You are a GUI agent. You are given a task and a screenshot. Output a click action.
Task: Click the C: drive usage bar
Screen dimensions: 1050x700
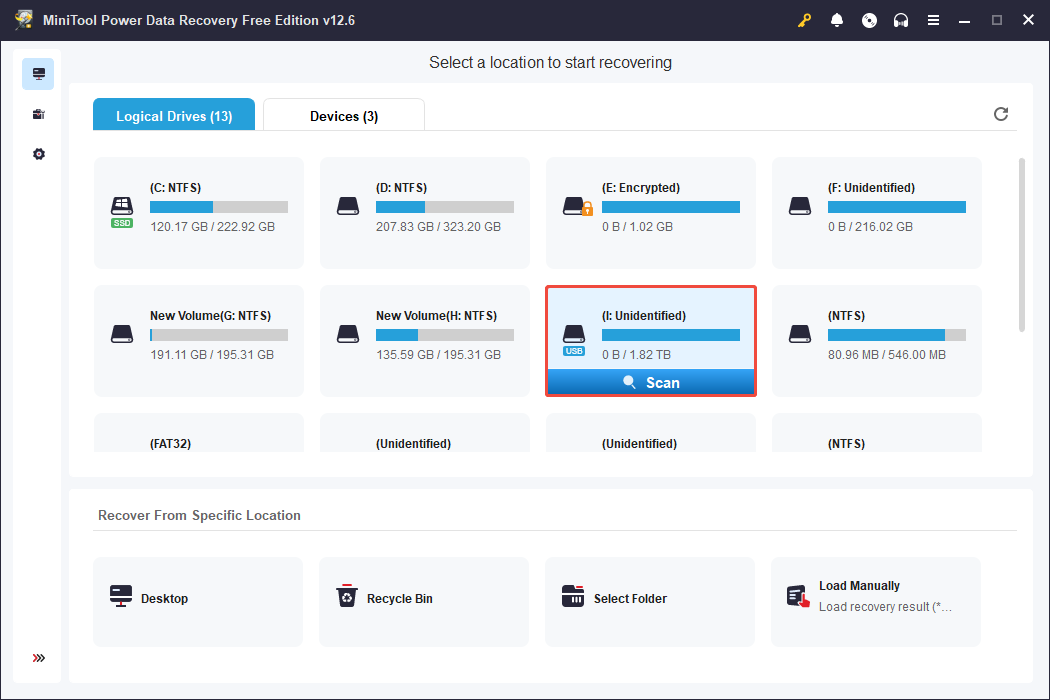(x=219, y=207)
